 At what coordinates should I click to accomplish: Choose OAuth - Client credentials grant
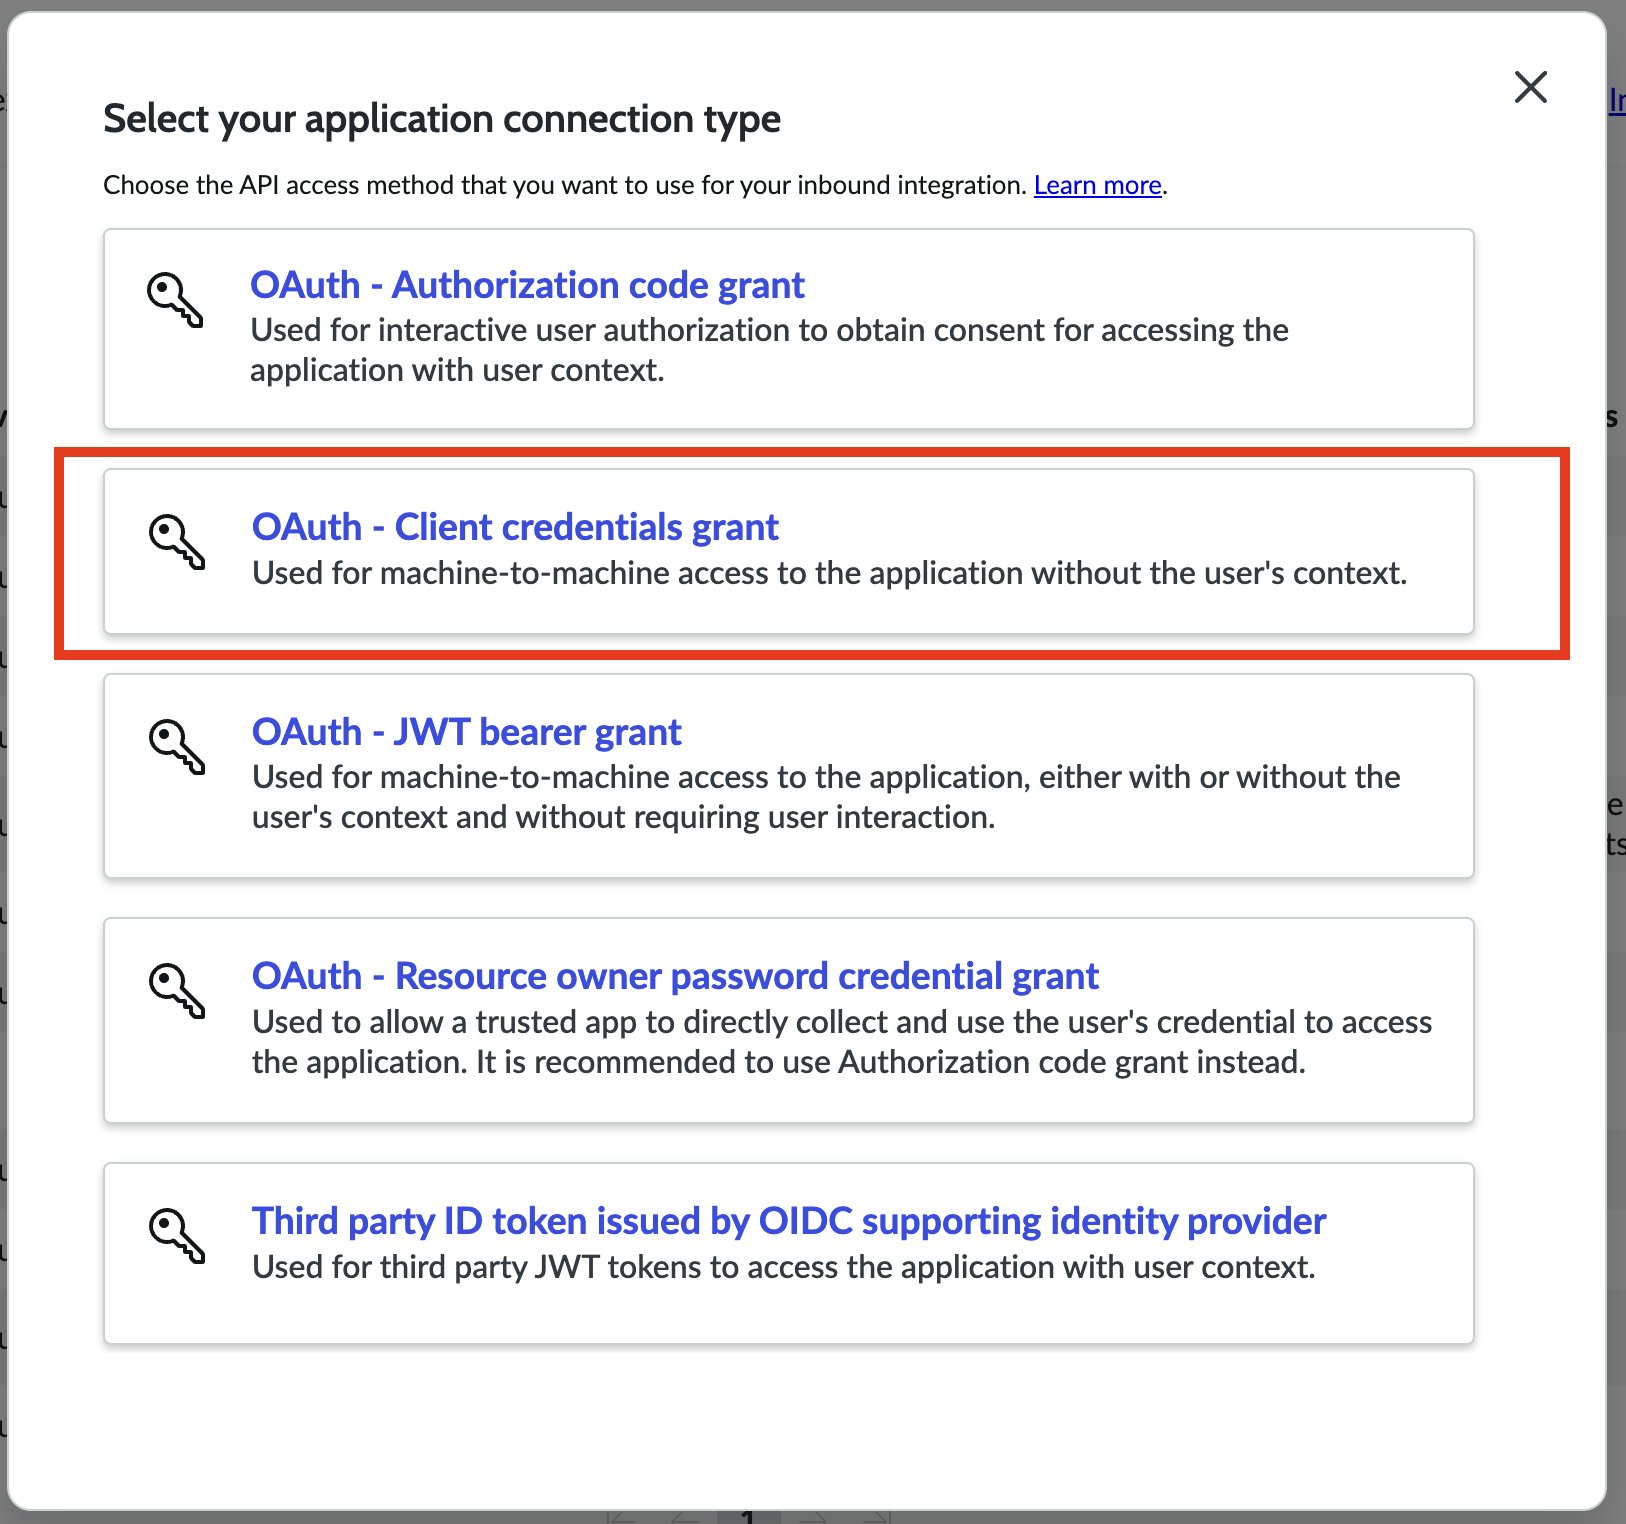(x=515, y=527)
